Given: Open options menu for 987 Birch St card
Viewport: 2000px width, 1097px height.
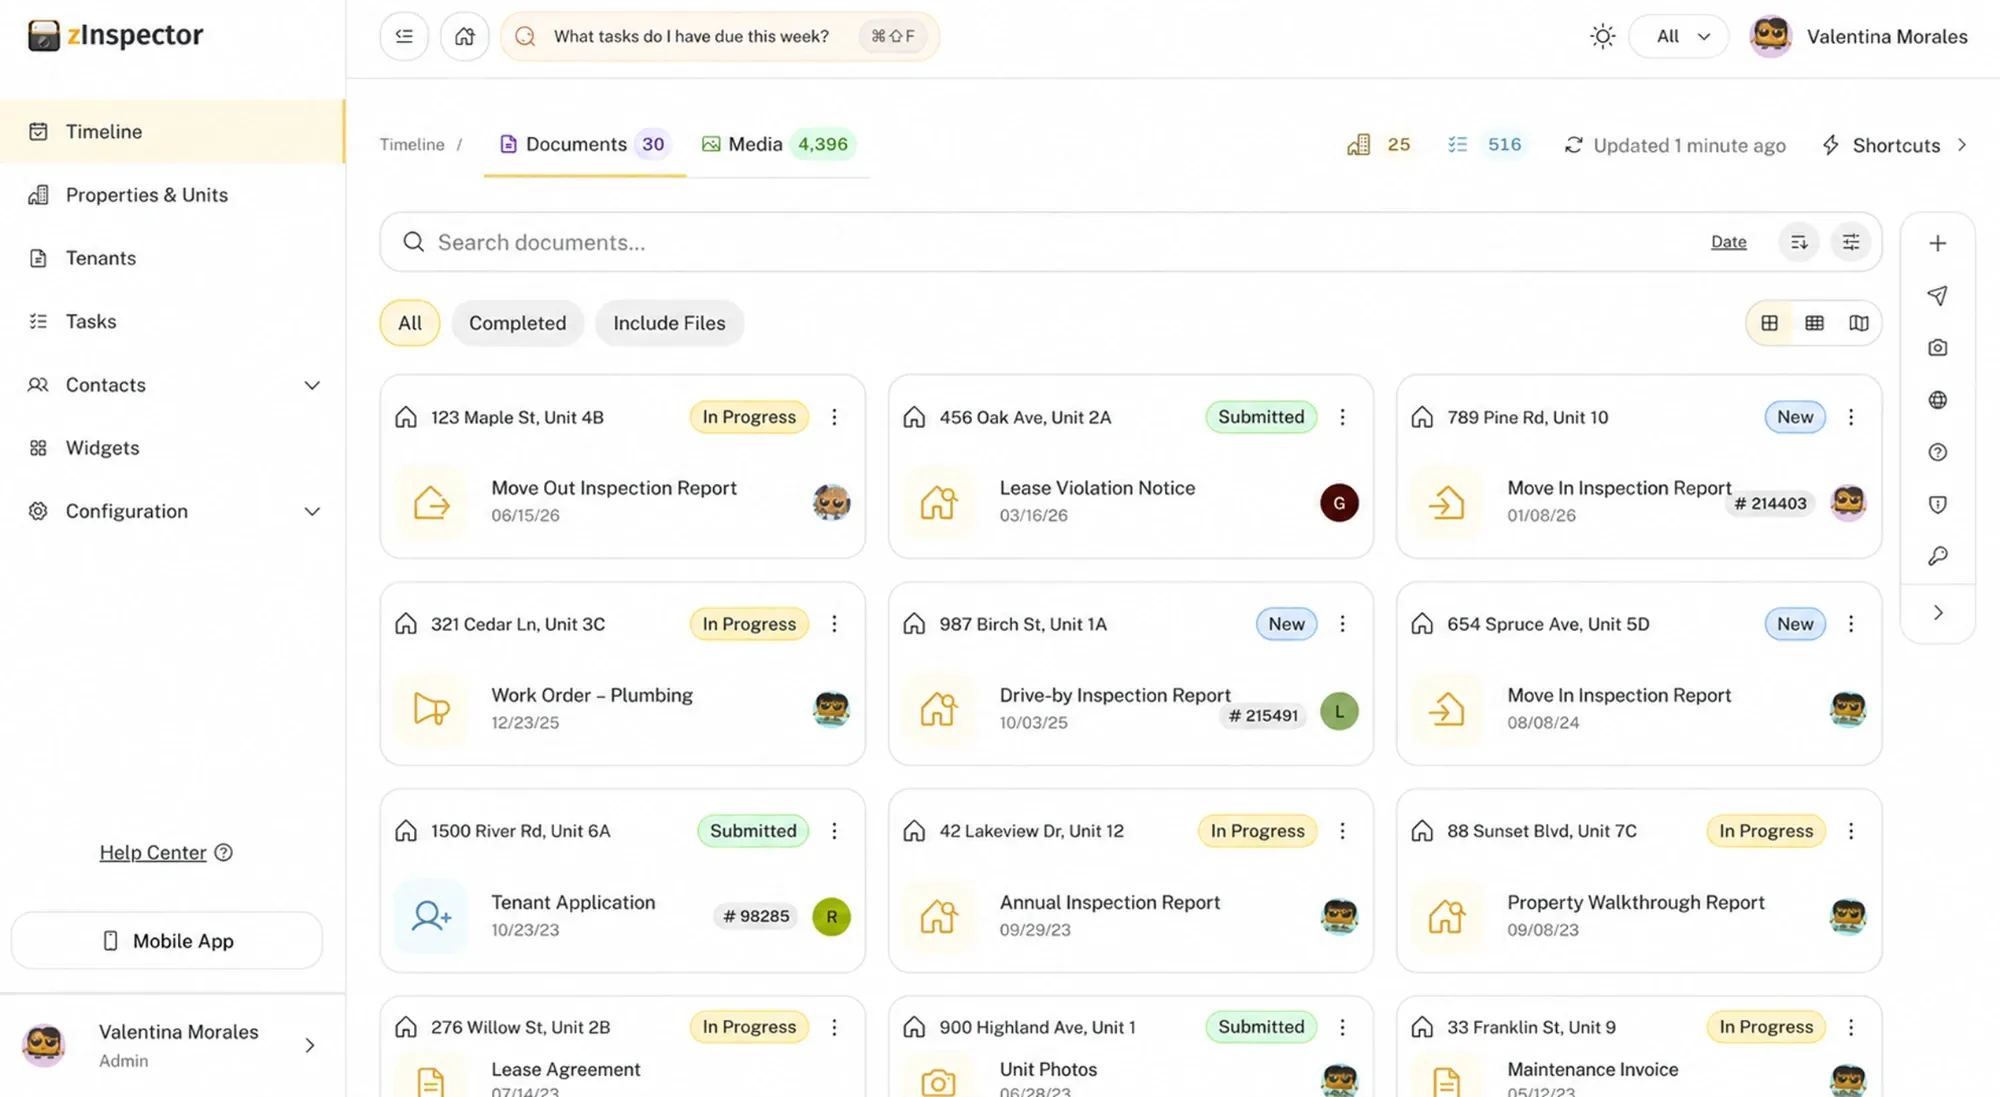Looking at the screenshot, I should tap(1342, 624).
